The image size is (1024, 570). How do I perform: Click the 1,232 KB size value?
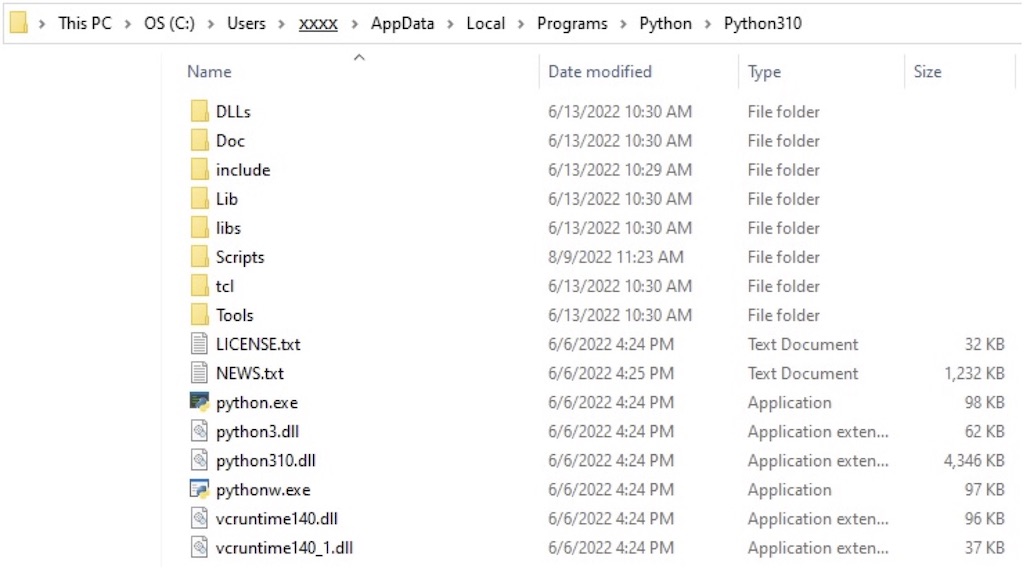point(974,373)
